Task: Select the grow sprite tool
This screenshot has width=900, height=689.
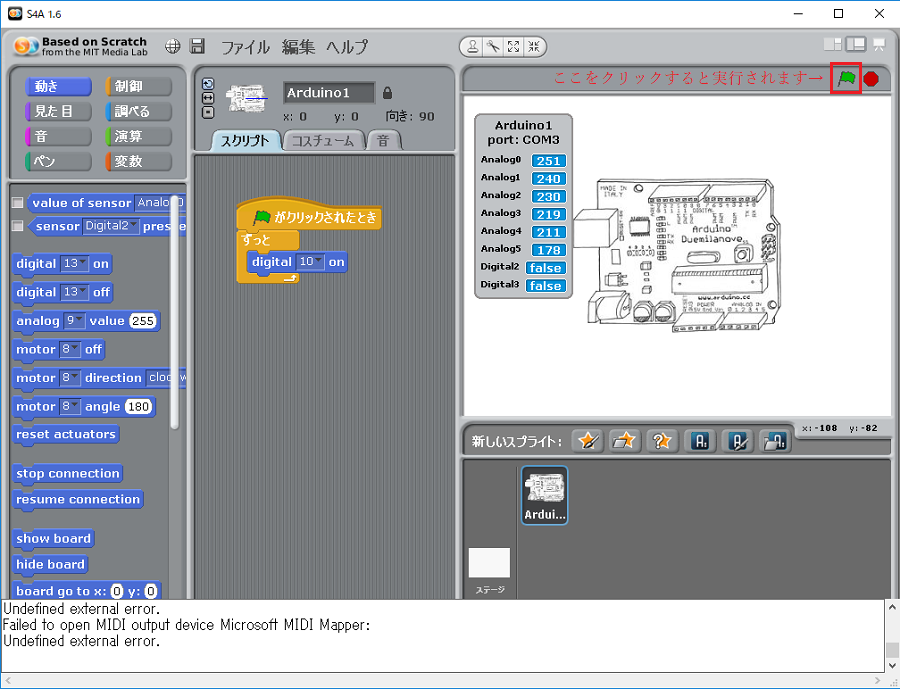Action: click(x=514, y=47)
